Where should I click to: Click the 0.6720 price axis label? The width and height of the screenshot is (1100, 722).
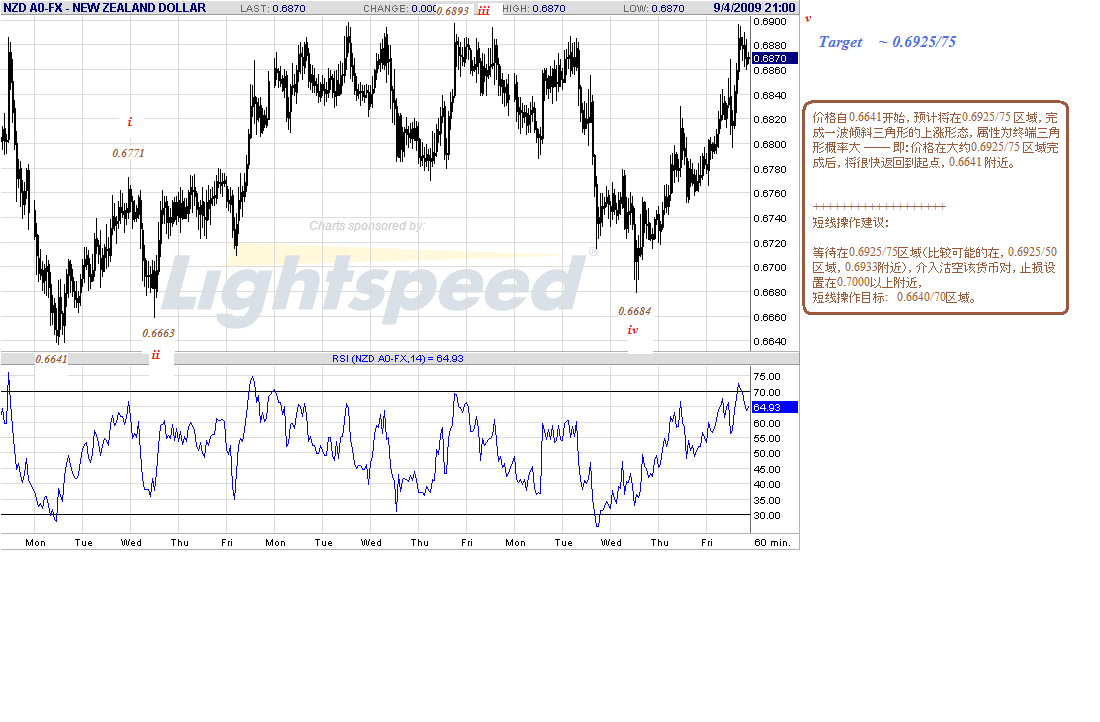click(x=770, y=243)
